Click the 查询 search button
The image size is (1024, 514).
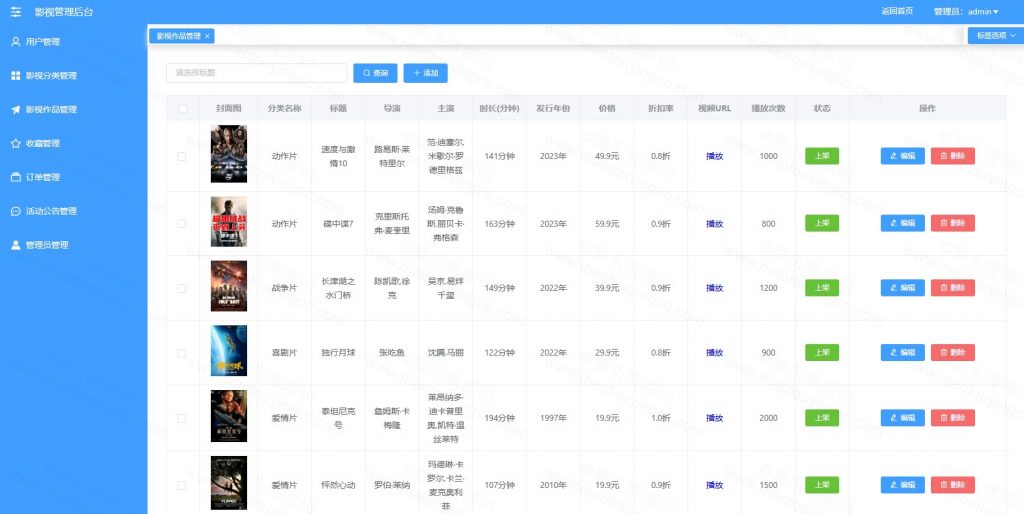pyautogui.click(x=376, y=73)
